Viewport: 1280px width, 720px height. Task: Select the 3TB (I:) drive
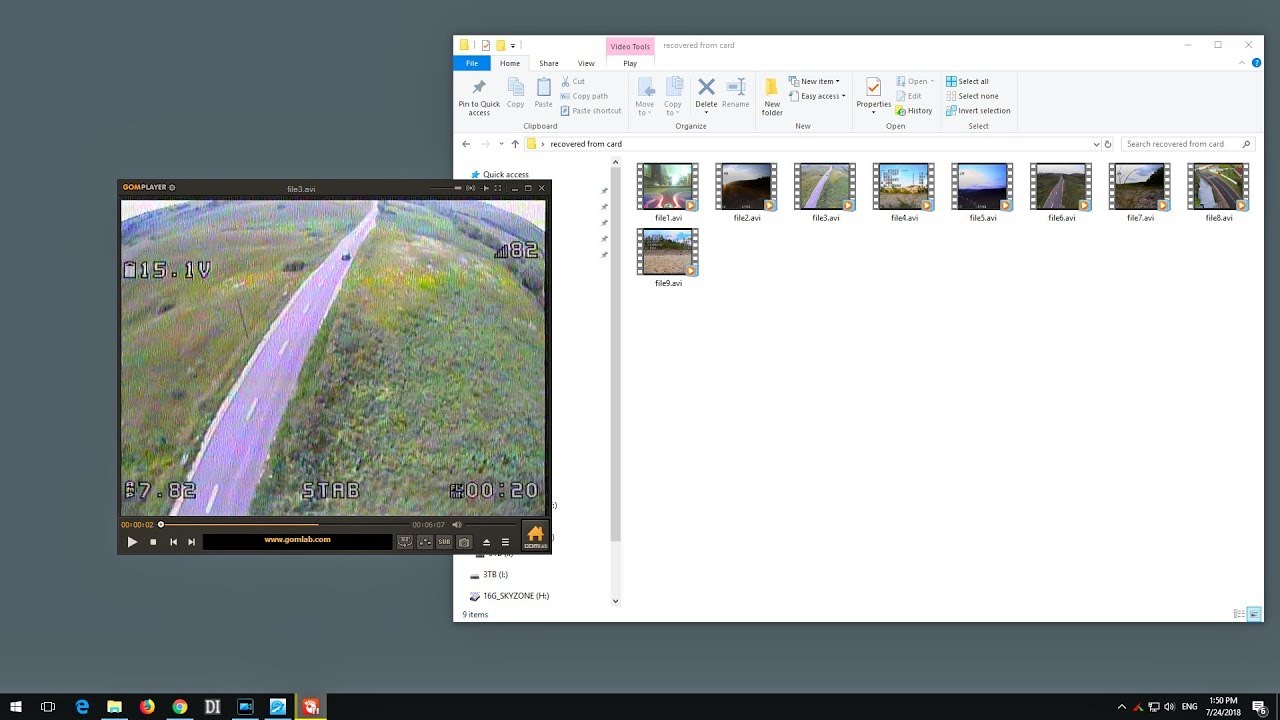pyautogui.click(x=490, y=575)
